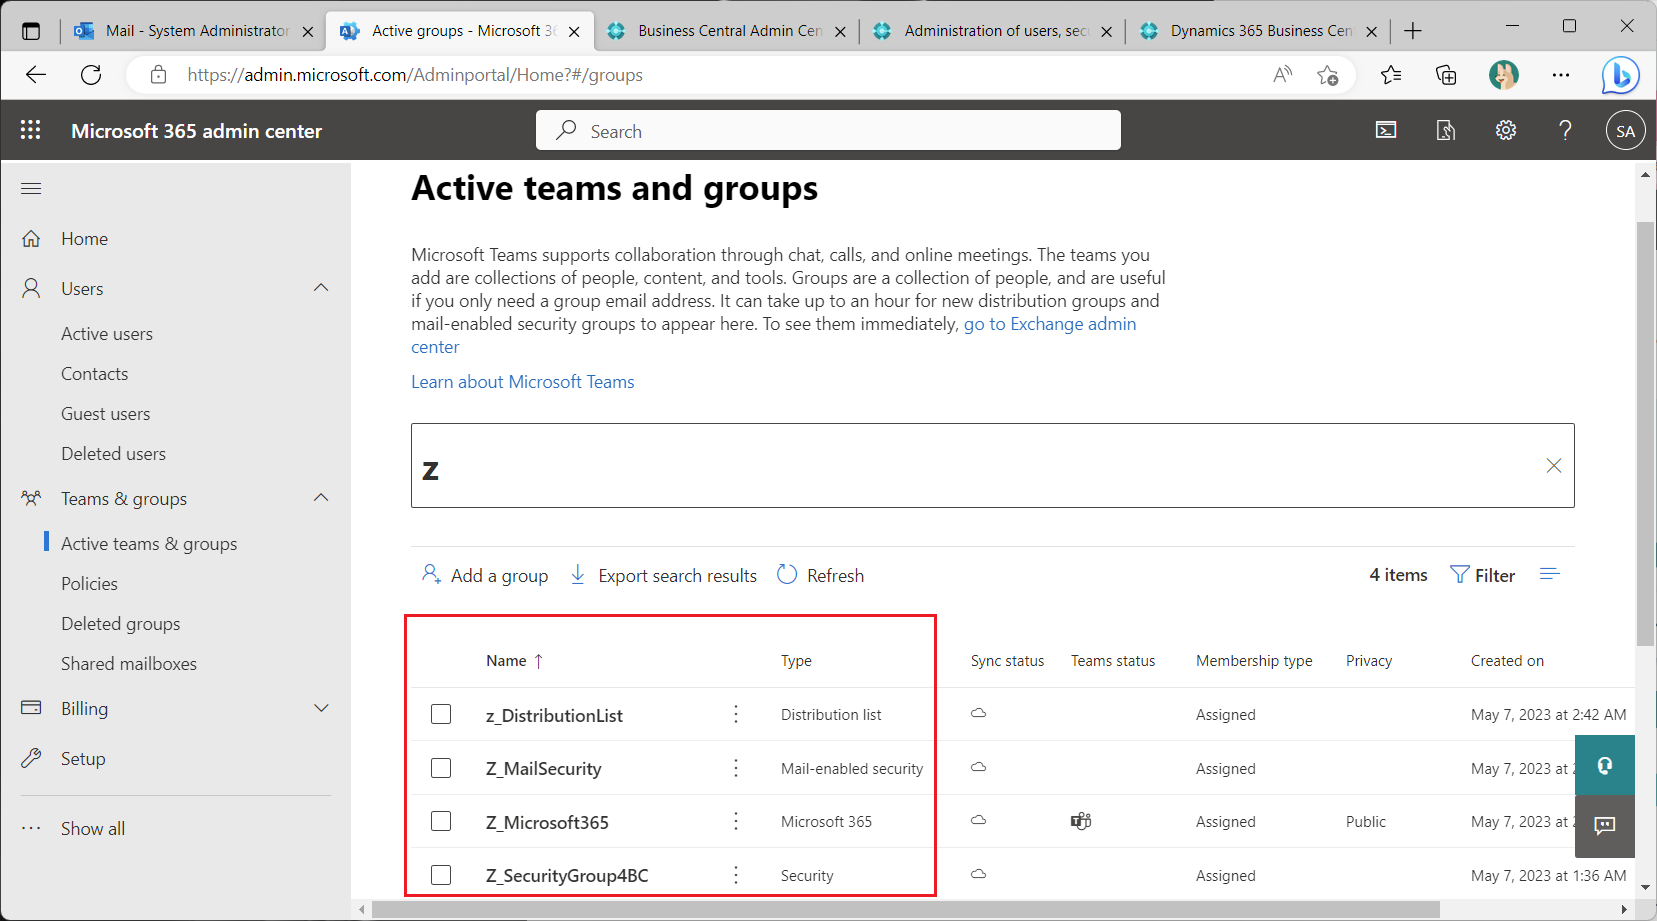This screenshot has height=921, width=1657.
Task: Click the Refresh groups icon
Action: click(787, 575)
